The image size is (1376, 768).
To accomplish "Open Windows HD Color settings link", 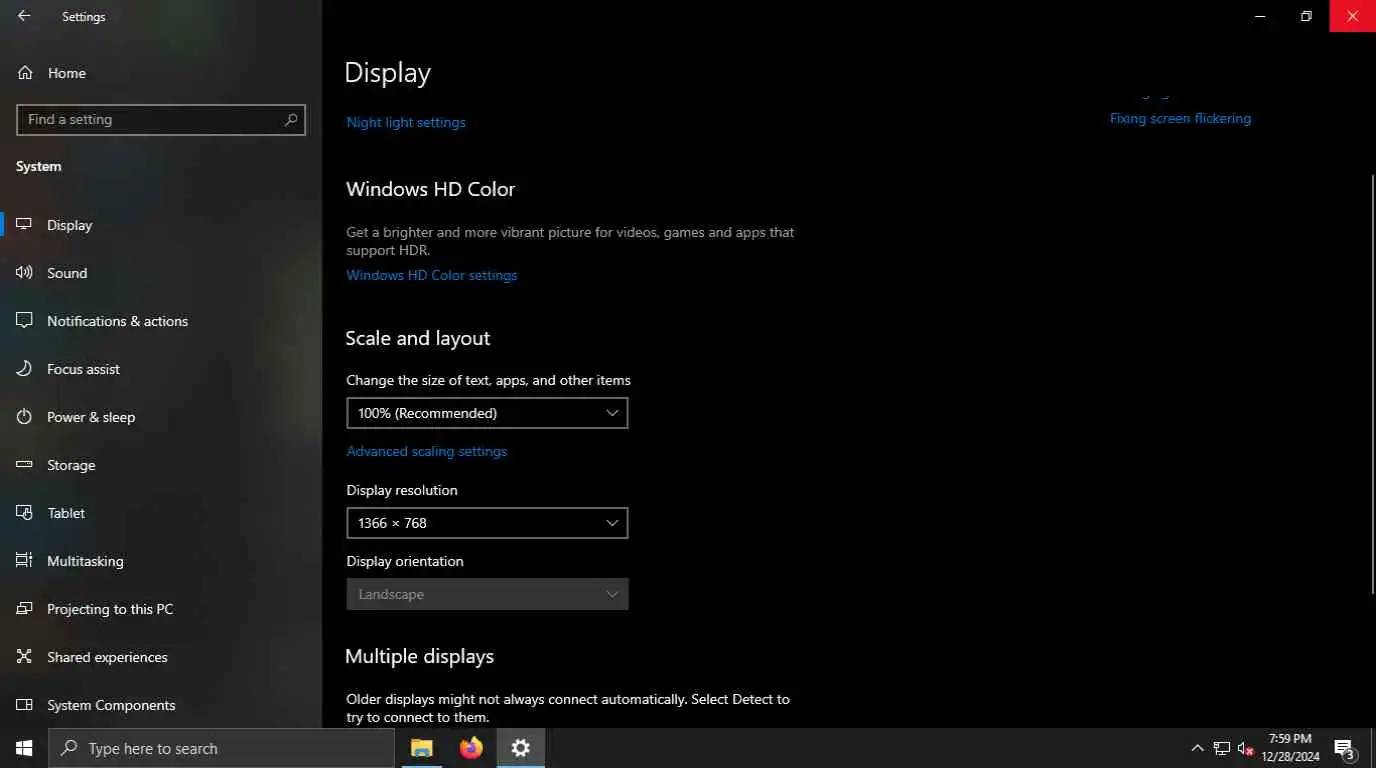I will 432,275.
